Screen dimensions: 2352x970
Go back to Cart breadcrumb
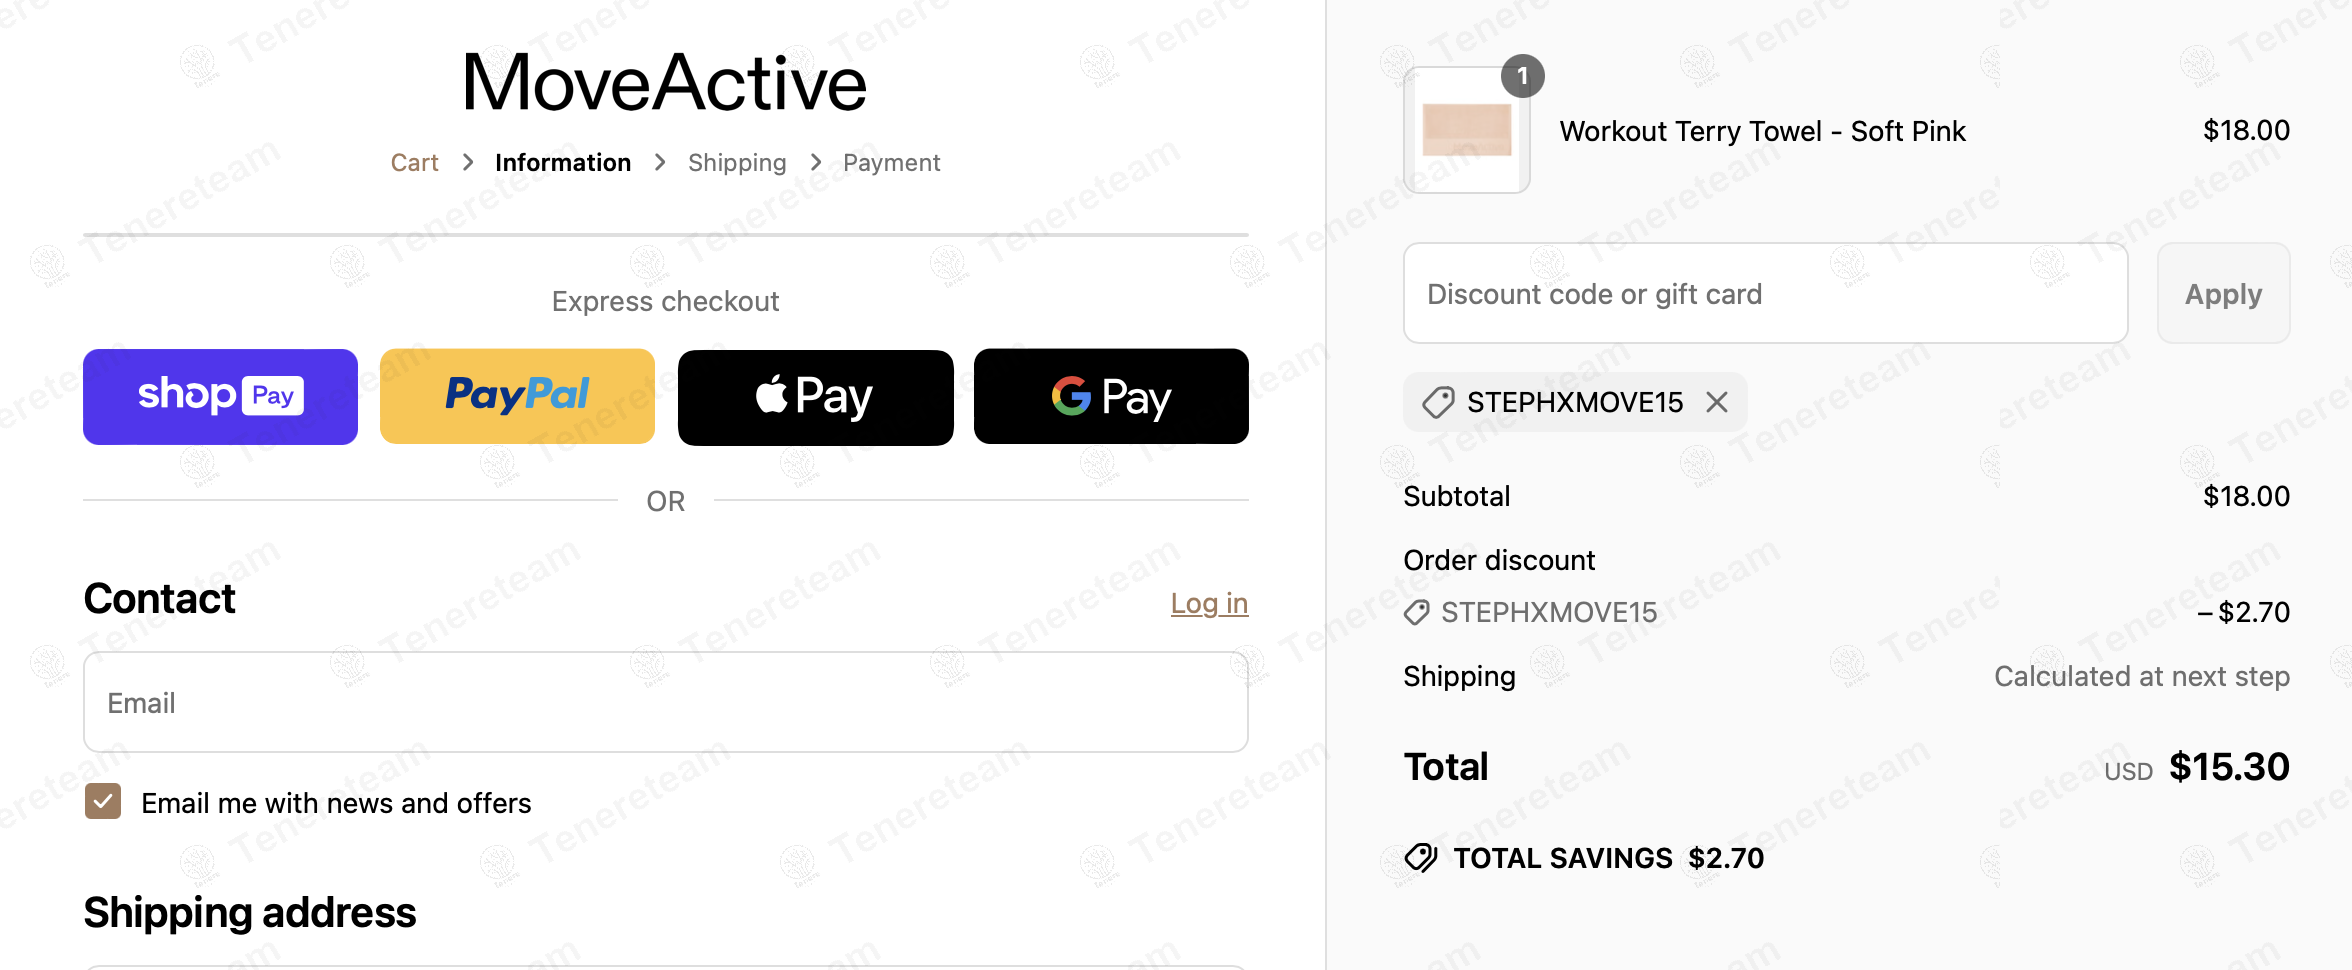[414, 163]
